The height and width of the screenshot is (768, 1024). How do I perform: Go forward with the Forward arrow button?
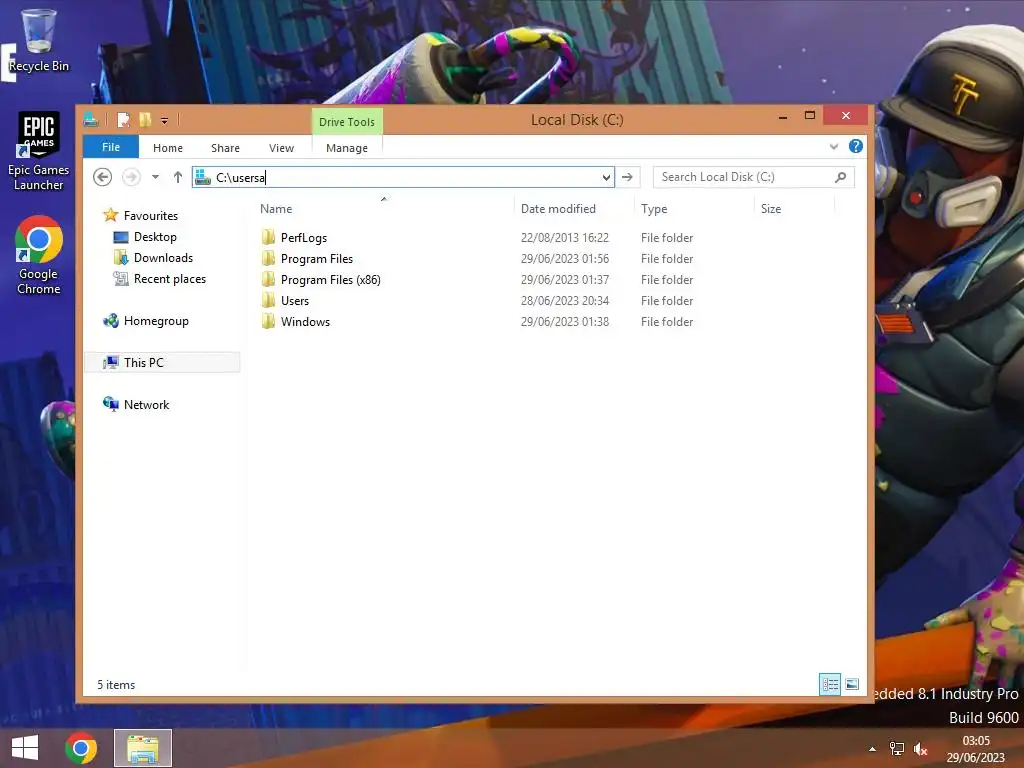pyautogui.click(x=131, y=177)
